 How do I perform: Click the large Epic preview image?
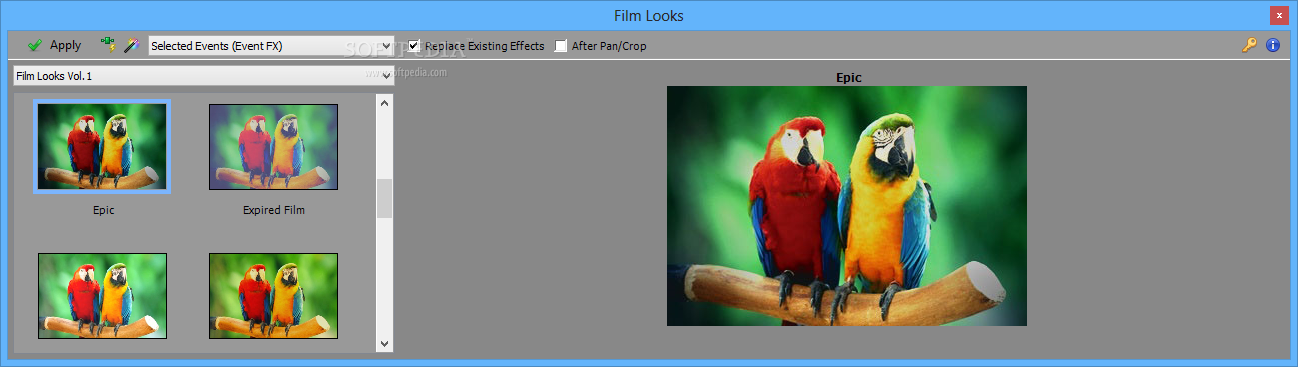click(847, 206)
